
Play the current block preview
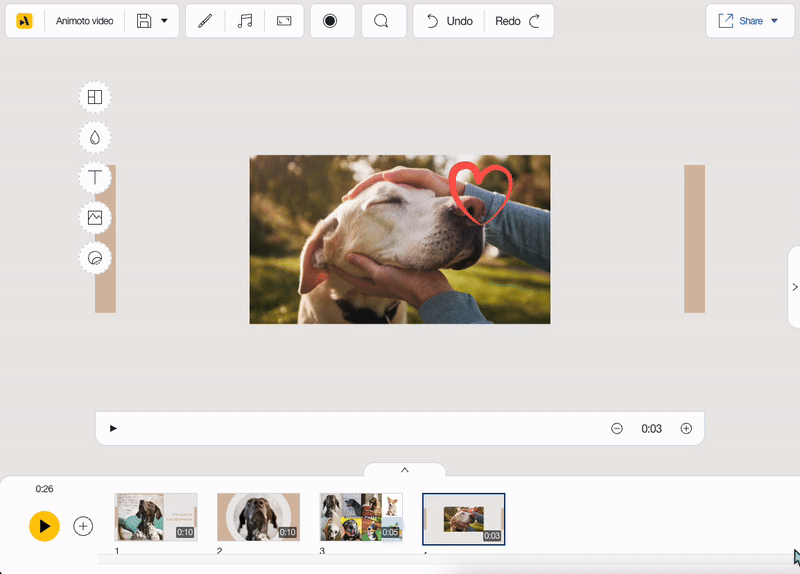click(113, 428)
